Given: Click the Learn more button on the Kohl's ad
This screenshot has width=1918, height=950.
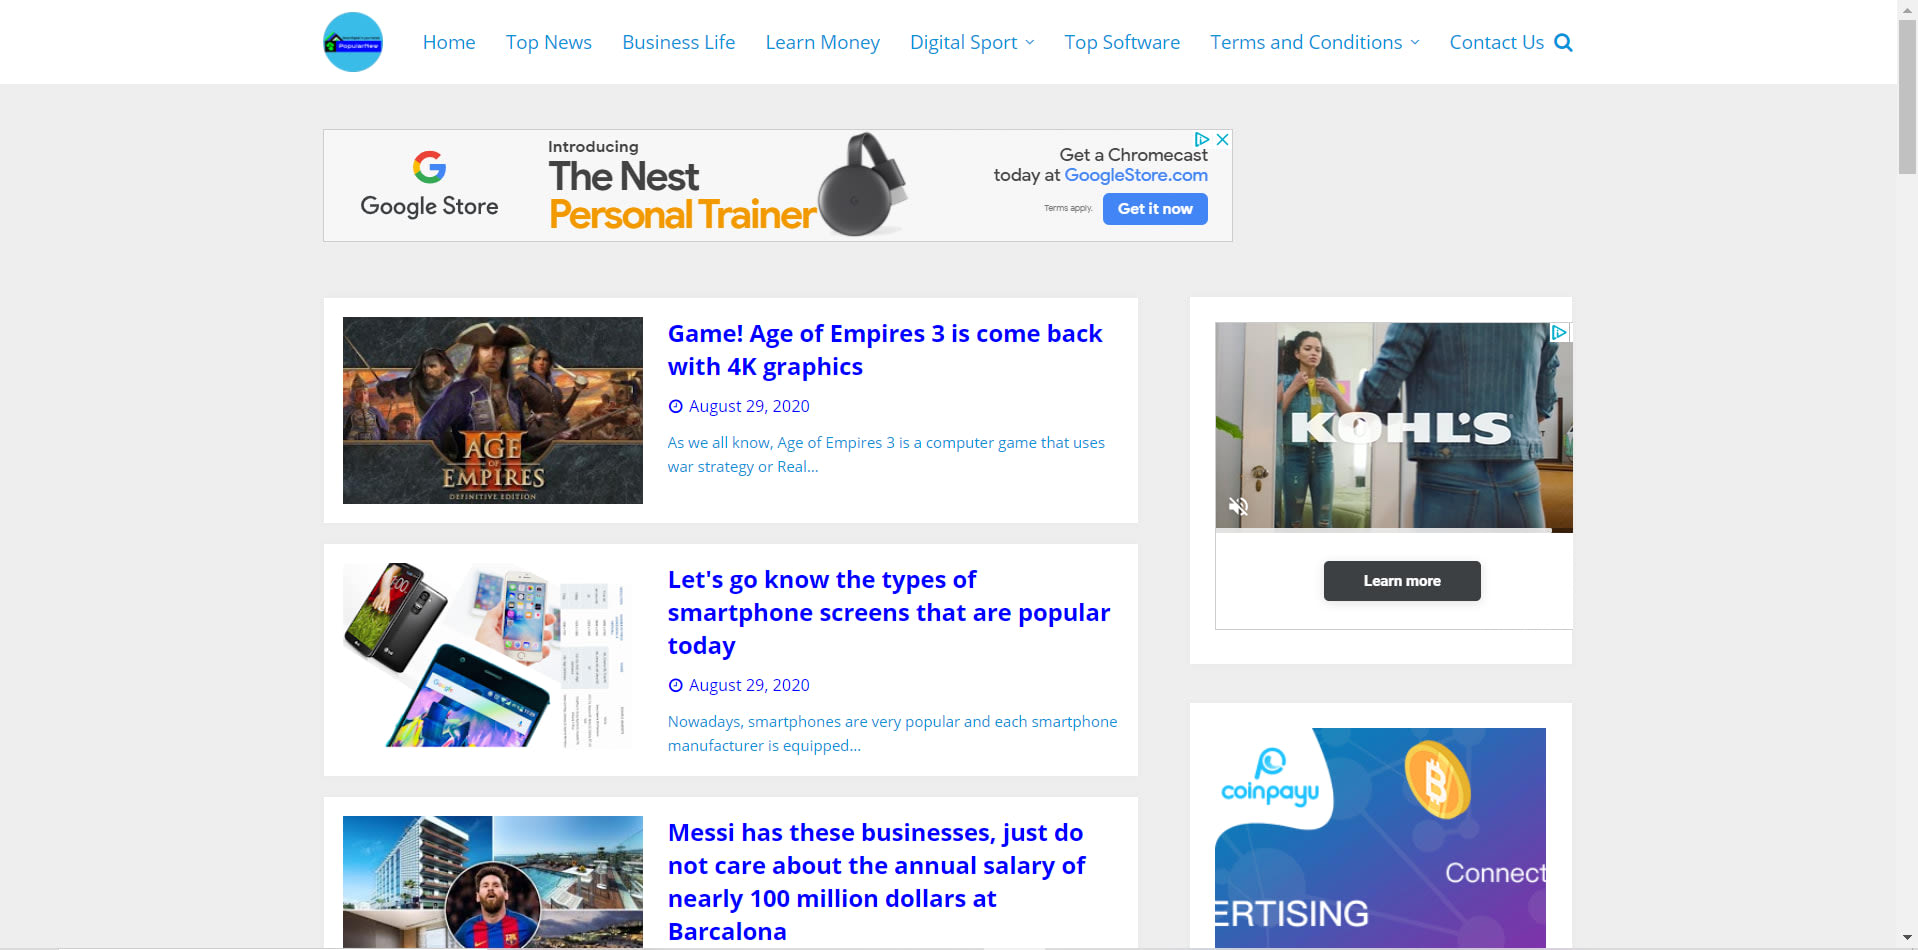Looking at the screenshot, I should point(1402,581).
